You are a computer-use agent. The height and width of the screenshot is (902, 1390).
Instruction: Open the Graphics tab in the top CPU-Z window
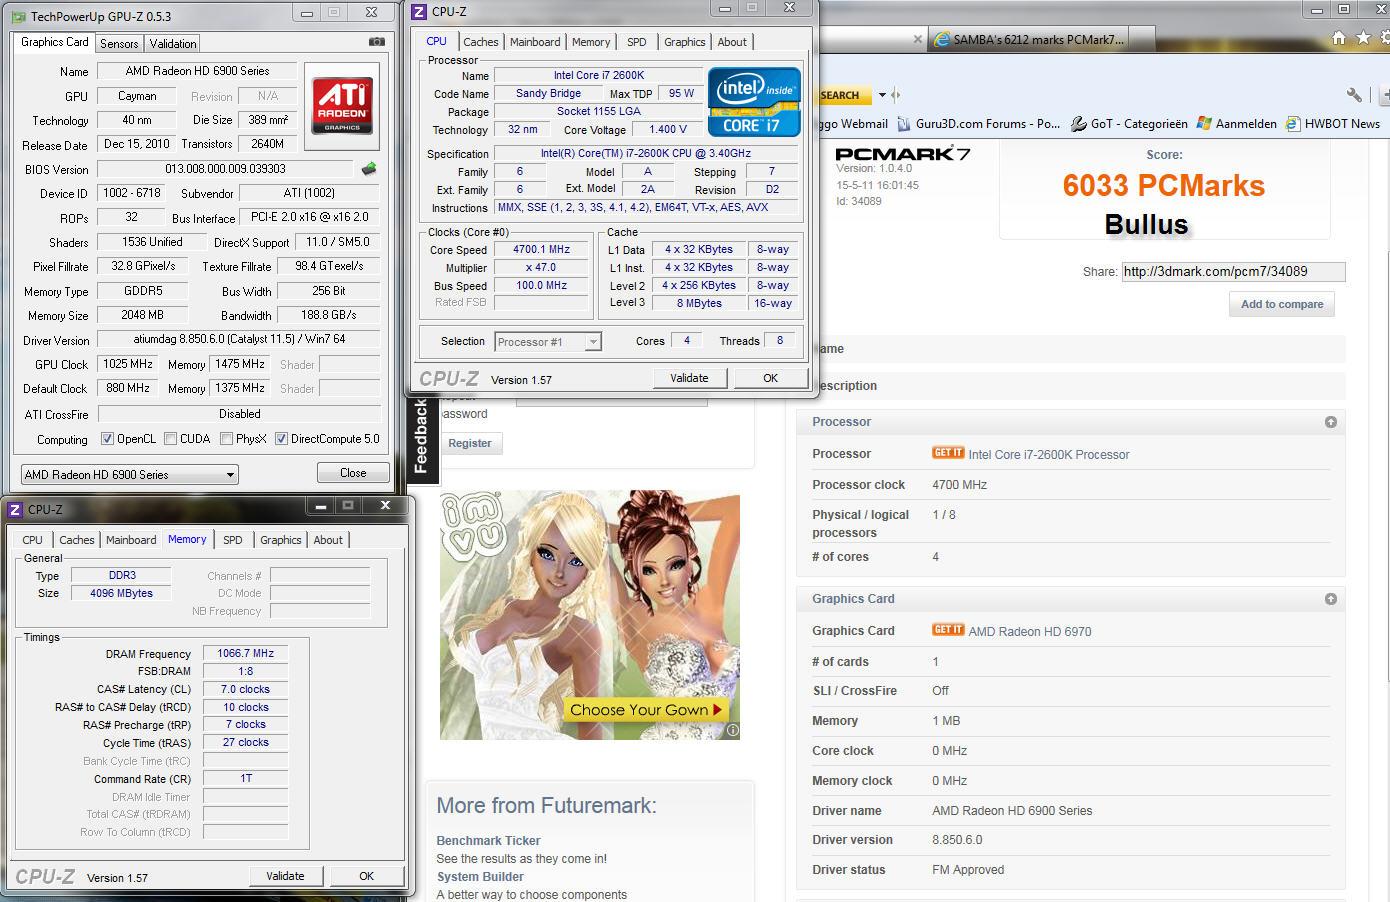coord(685,42)
